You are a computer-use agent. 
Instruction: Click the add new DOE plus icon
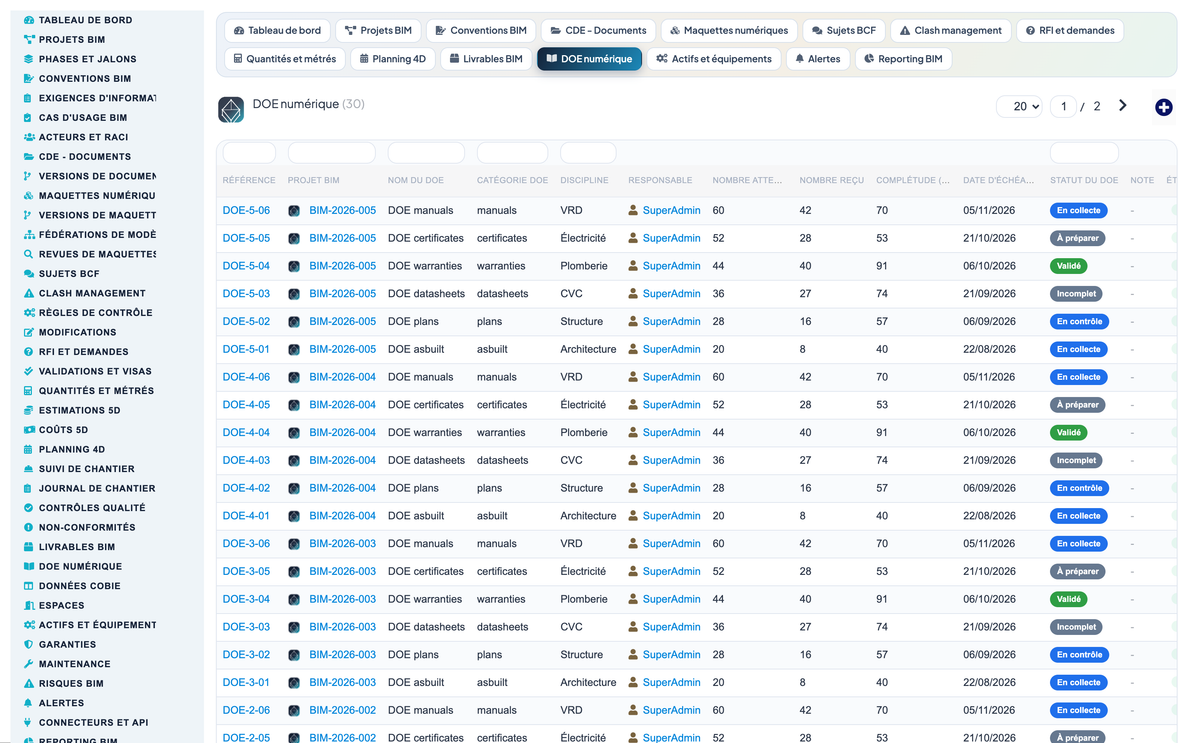pyautogui.click(x=1164, y=107)
